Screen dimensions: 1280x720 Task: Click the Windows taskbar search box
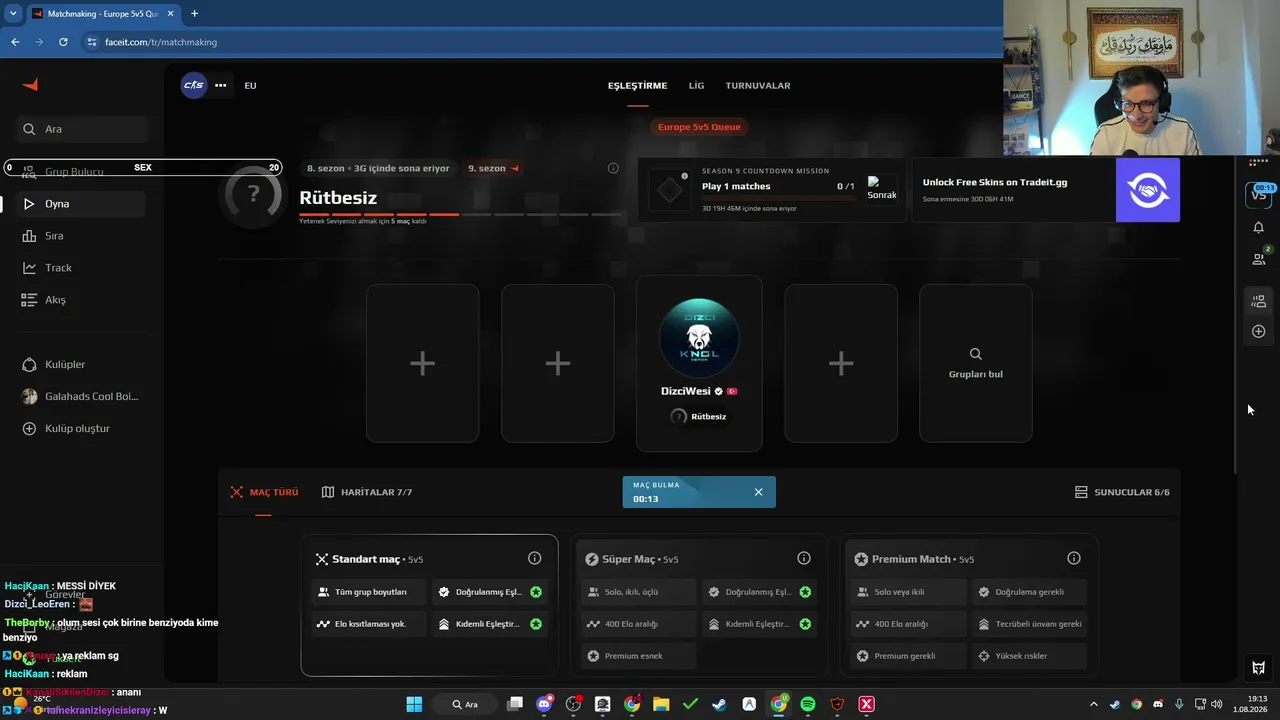[466, 704]
